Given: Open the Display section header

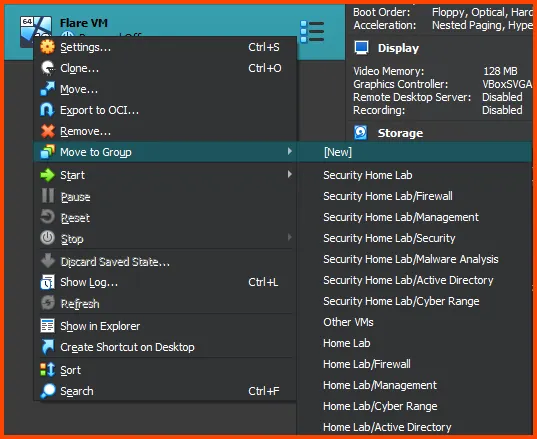Looking at the screenshot, I should pyautogui.click(x=398, y=48).
